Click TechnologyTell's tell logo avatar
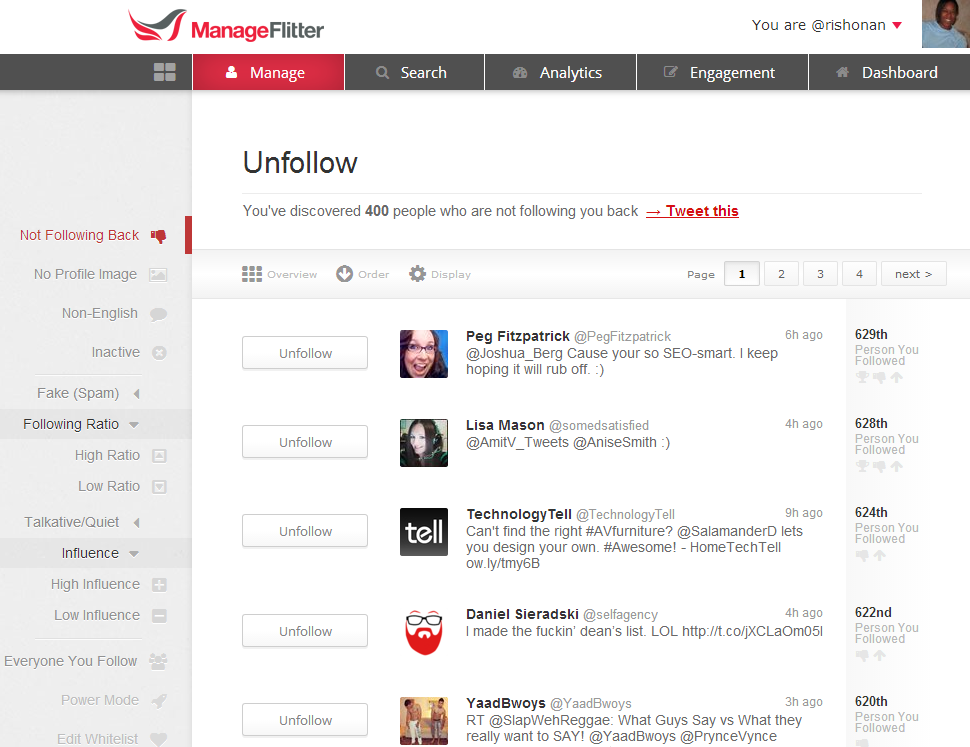 424,532
